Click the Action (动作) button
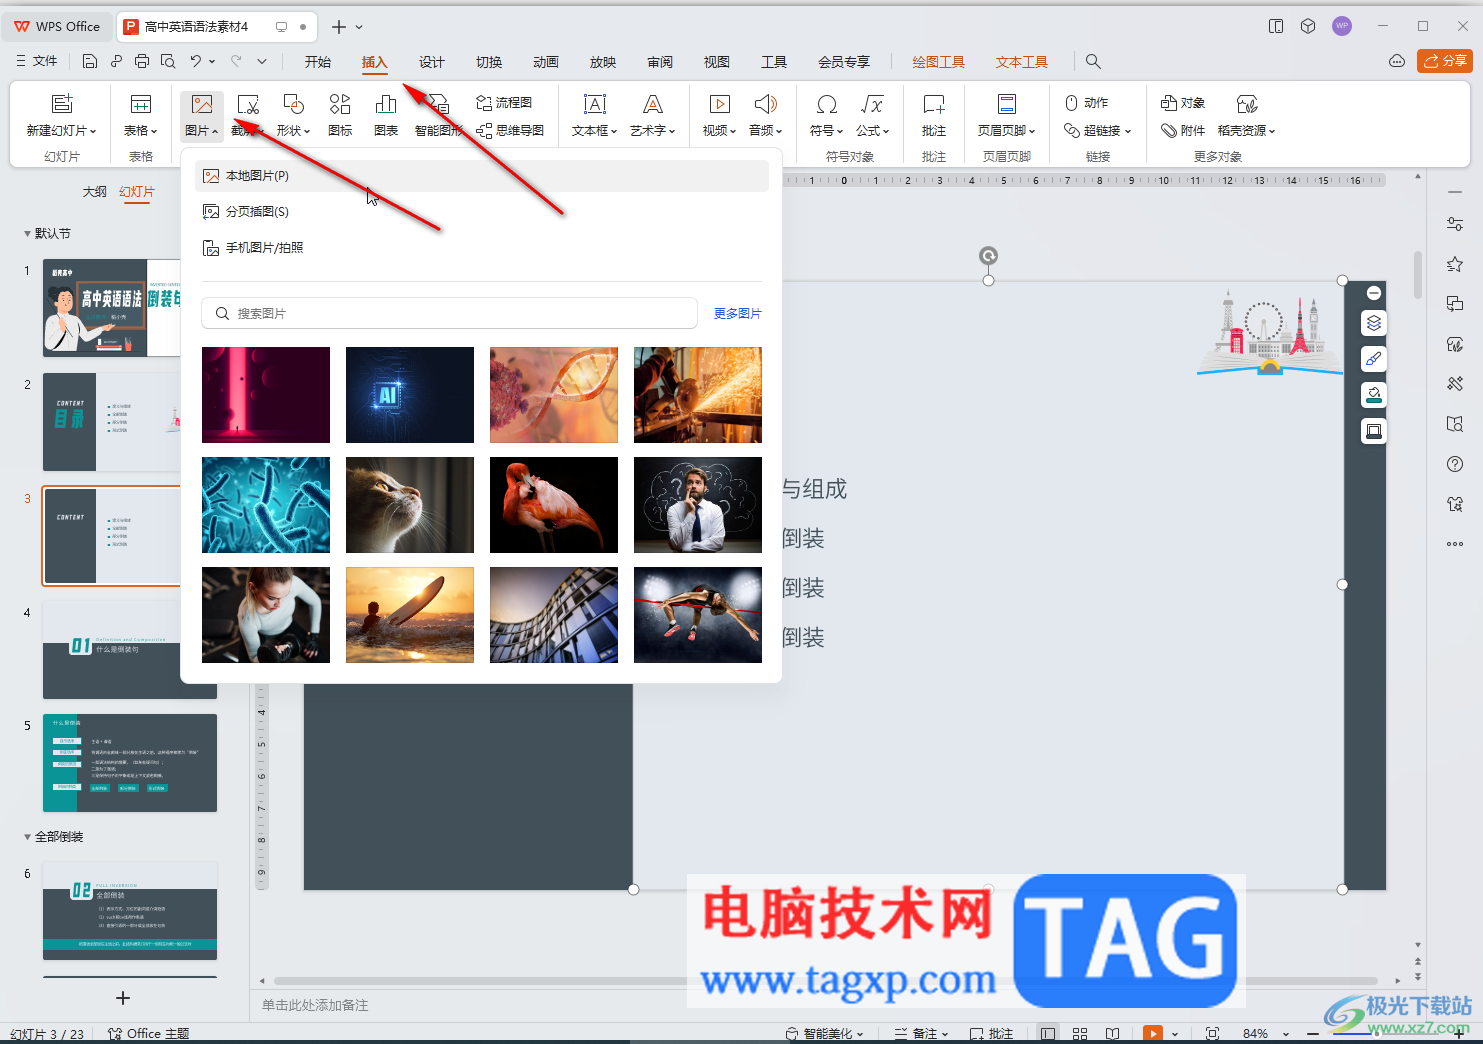Screen dimensions: 1483x1044 [x=1086, y=103]
